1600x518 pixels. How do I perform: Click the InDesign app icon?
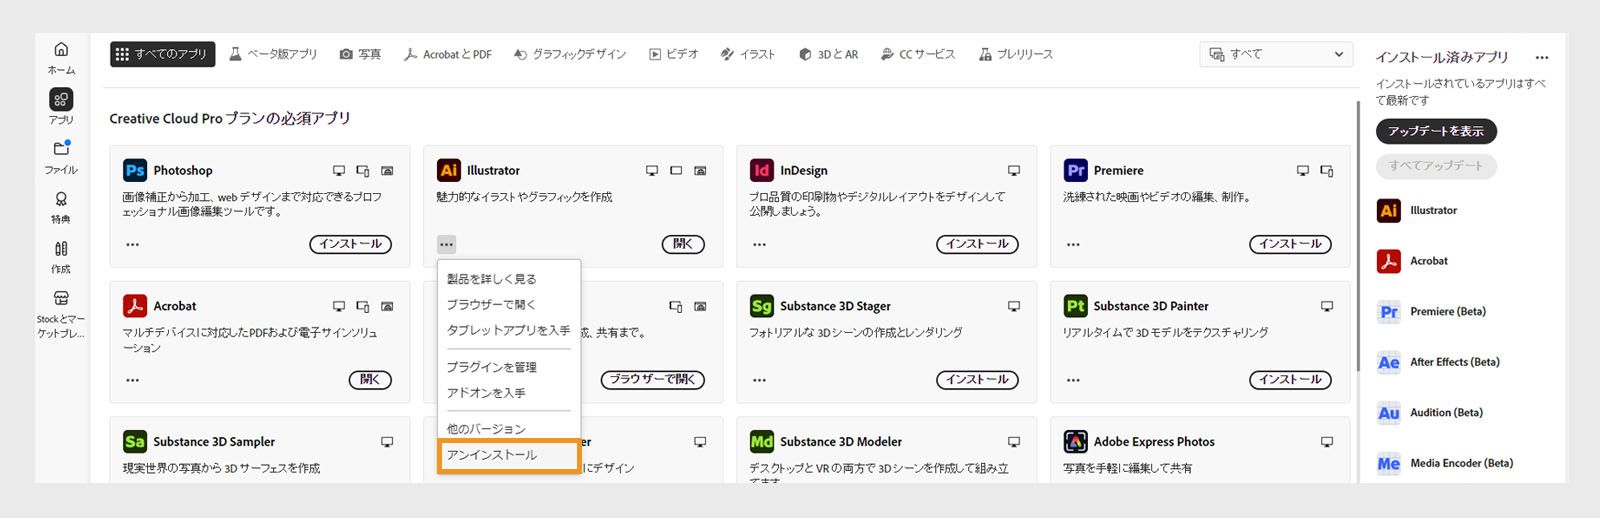(762, 170)
